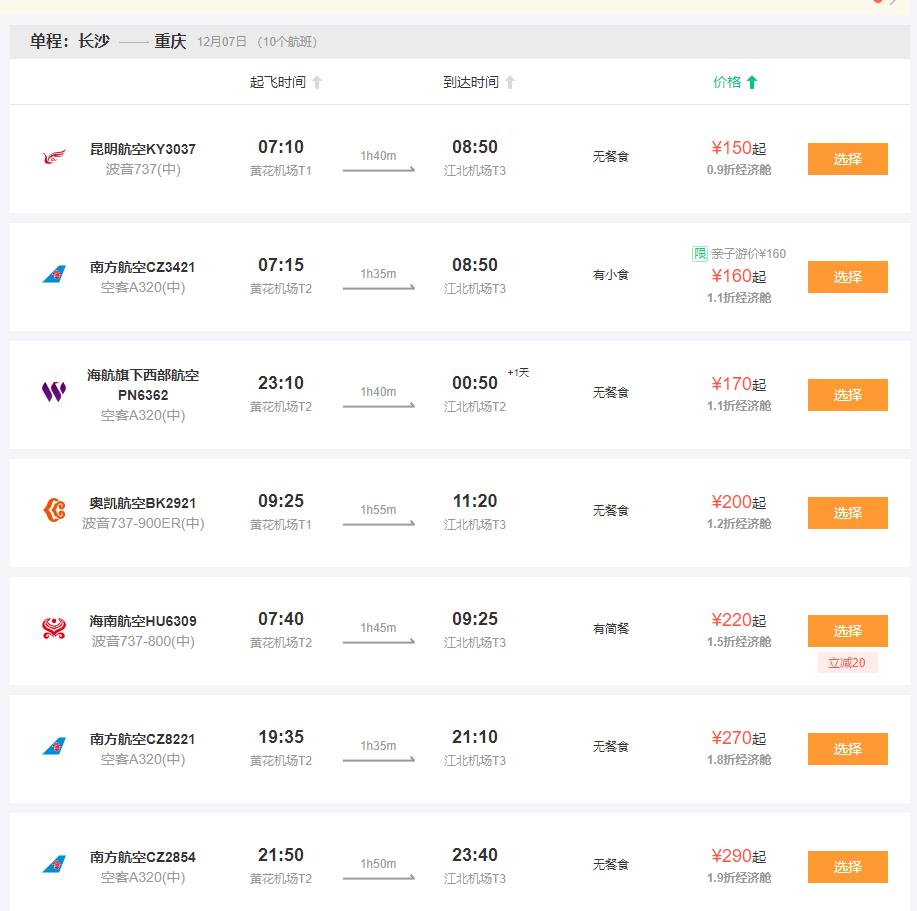Select the ¥160 CZ3421 flight

click(847, 277)
